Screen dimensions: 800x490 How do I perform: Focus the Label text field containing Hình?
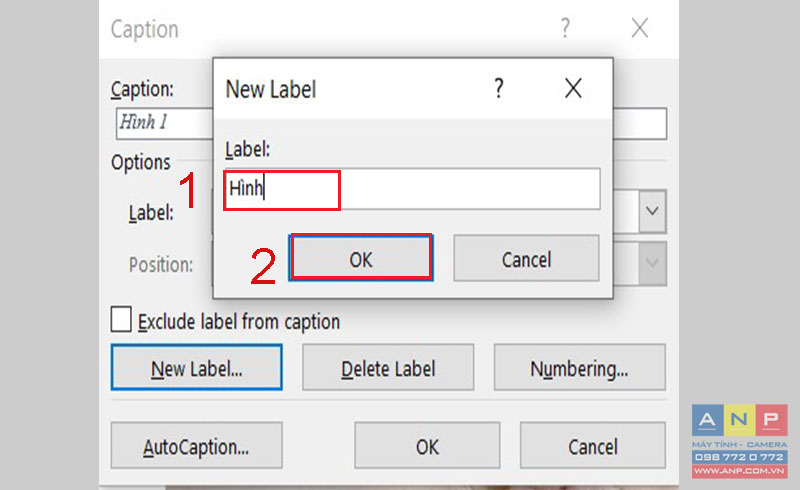click(412, 189)
